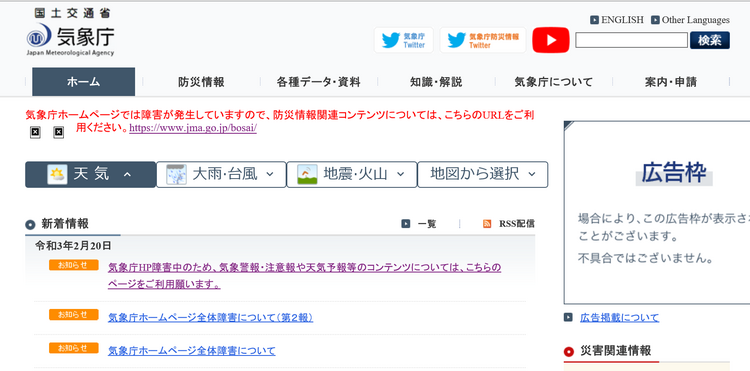Open the 気象庁について navigation menu
Screen dimensions: 750x371
pos(553,82)
